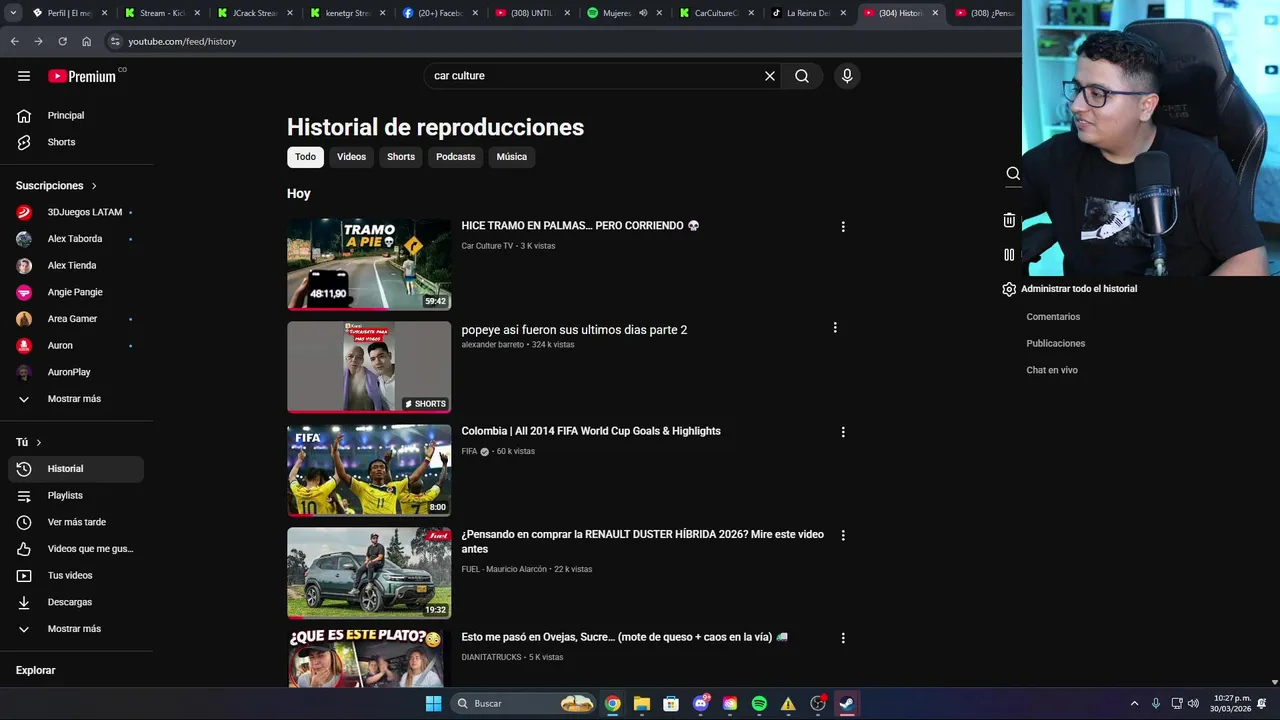The image size is (1280, 720).
Task: Click the YouTube Premium logo
Action: (82, 76)
